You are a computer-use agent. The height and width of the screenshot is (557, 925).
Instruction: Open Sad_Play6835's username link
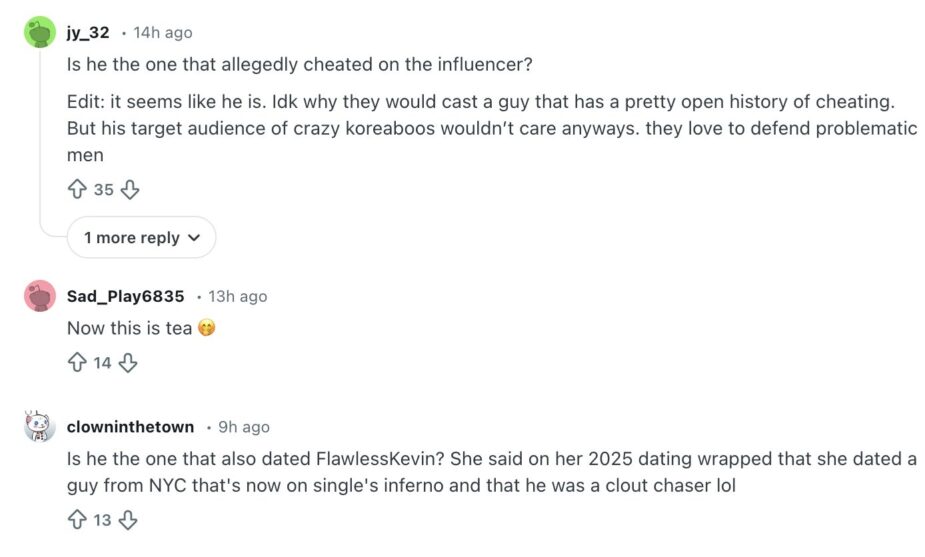[x=125, y=296]
